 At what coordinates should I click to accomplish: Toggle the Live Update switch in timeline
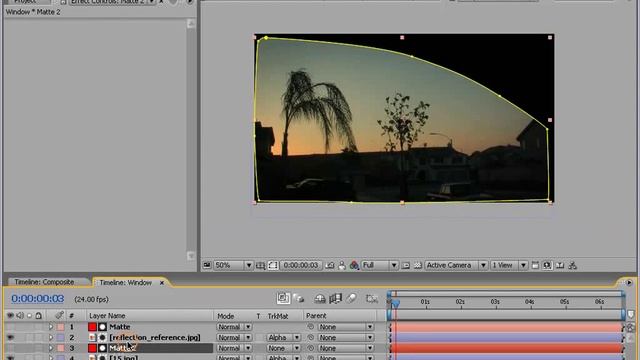(x=283, y=298)
